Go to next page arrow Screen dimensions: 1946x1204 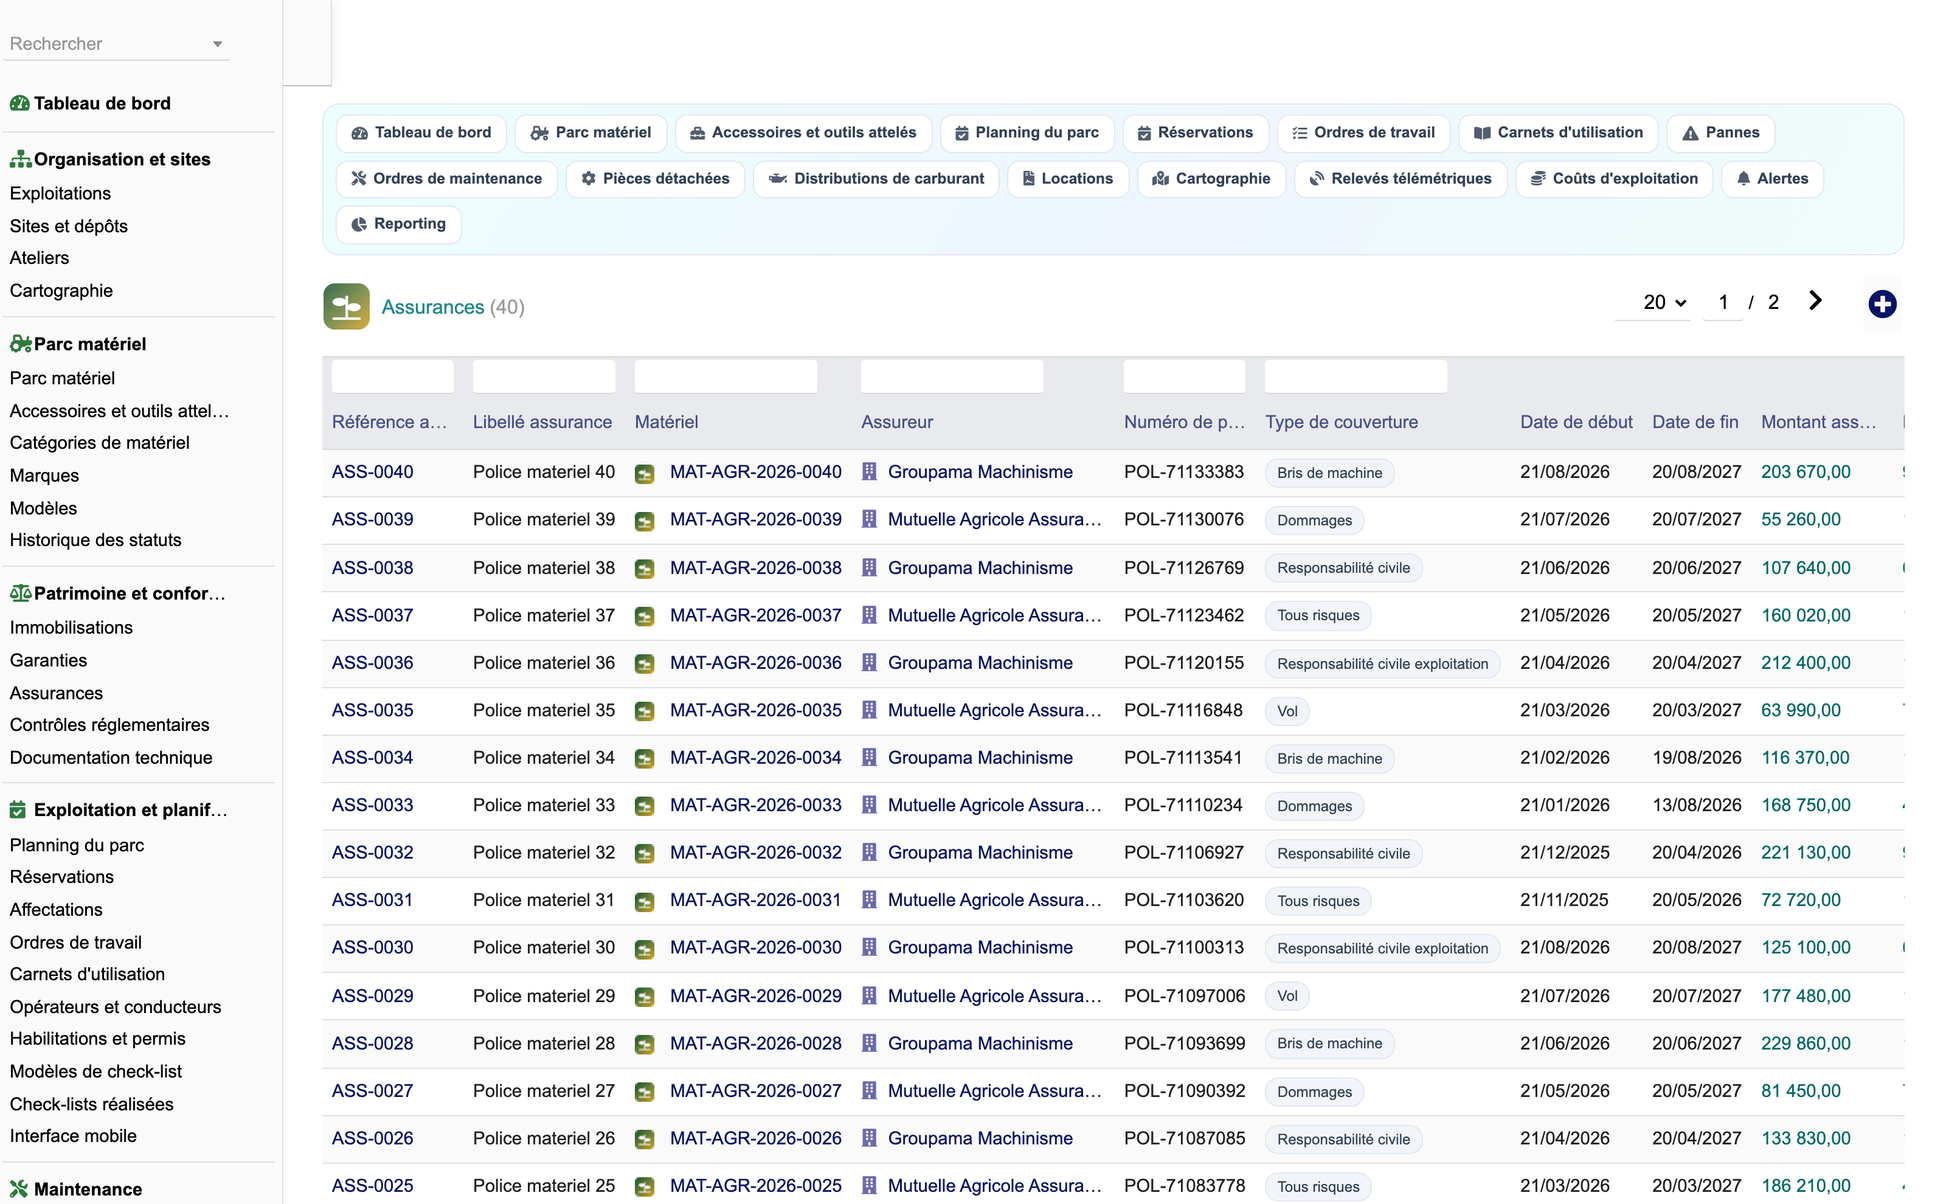[1816, 301]
